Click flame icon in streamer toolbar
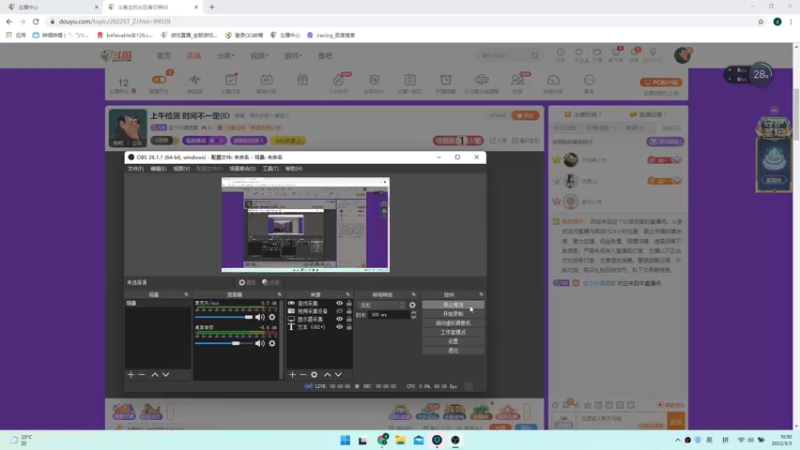Viewport: 800px width, 450px height. [338, 80]
